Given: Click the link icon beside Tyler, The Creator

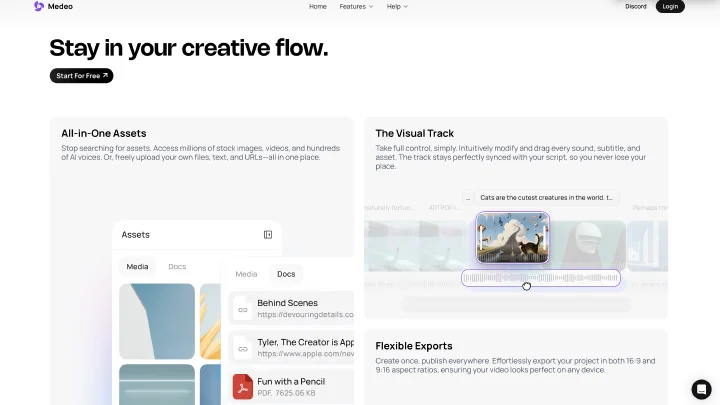Looking at the screenshot, I should click(243, 349).
